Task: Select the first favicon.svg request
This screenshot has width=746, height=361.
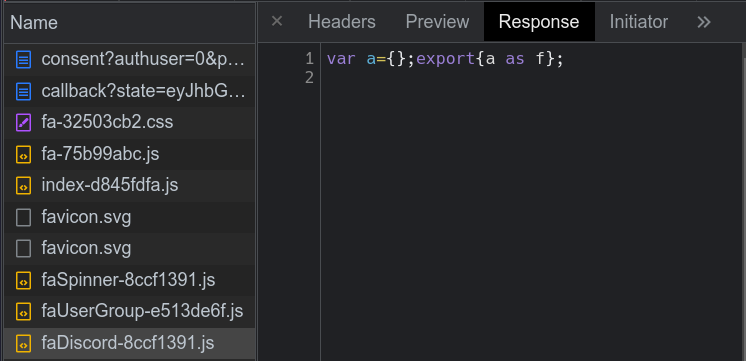Action: tap(129, 217)
